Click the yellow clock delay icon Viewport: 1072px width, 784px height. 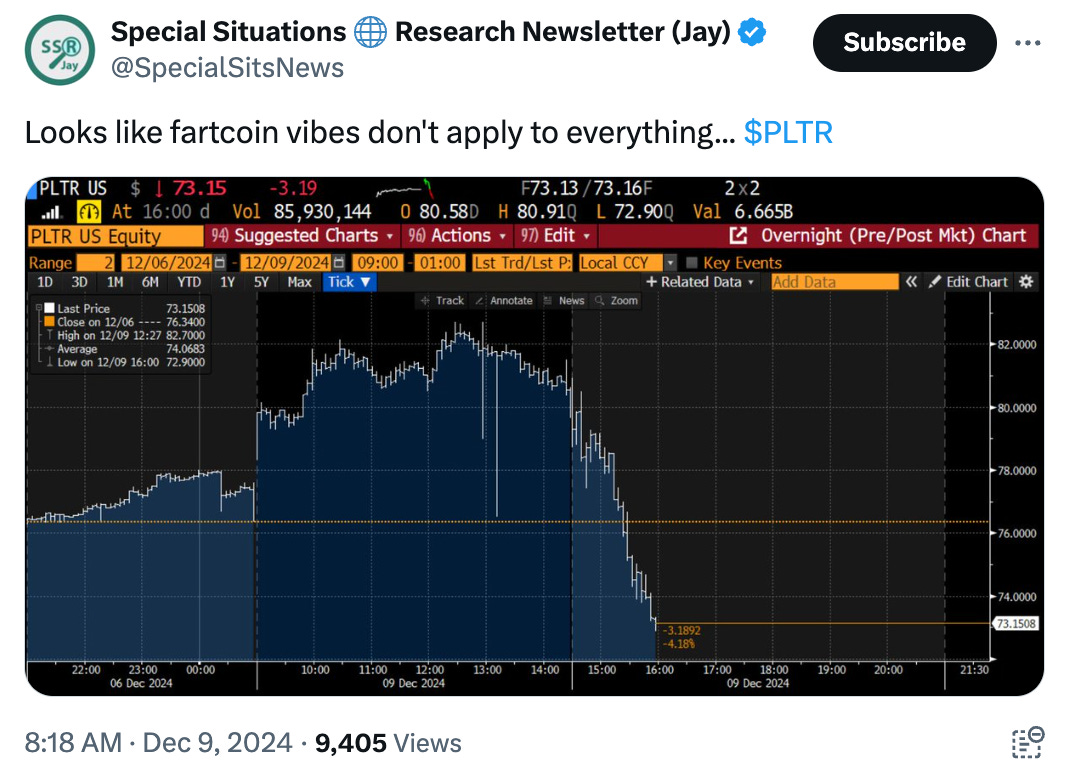89,212
